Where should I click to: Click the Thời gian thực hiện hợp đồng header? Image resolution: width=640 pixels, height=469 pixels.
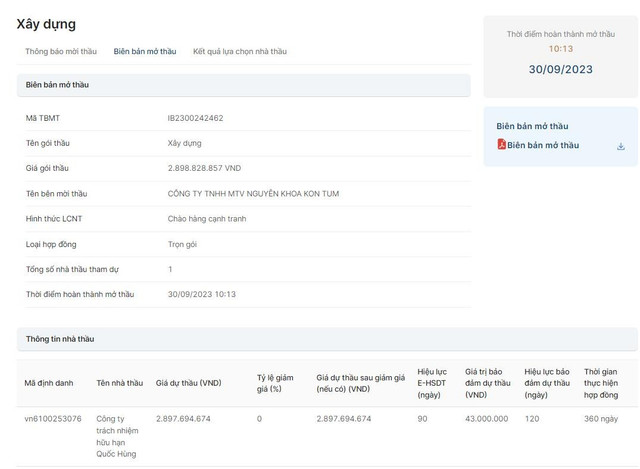pyautogui.click(x=601, y=383)
